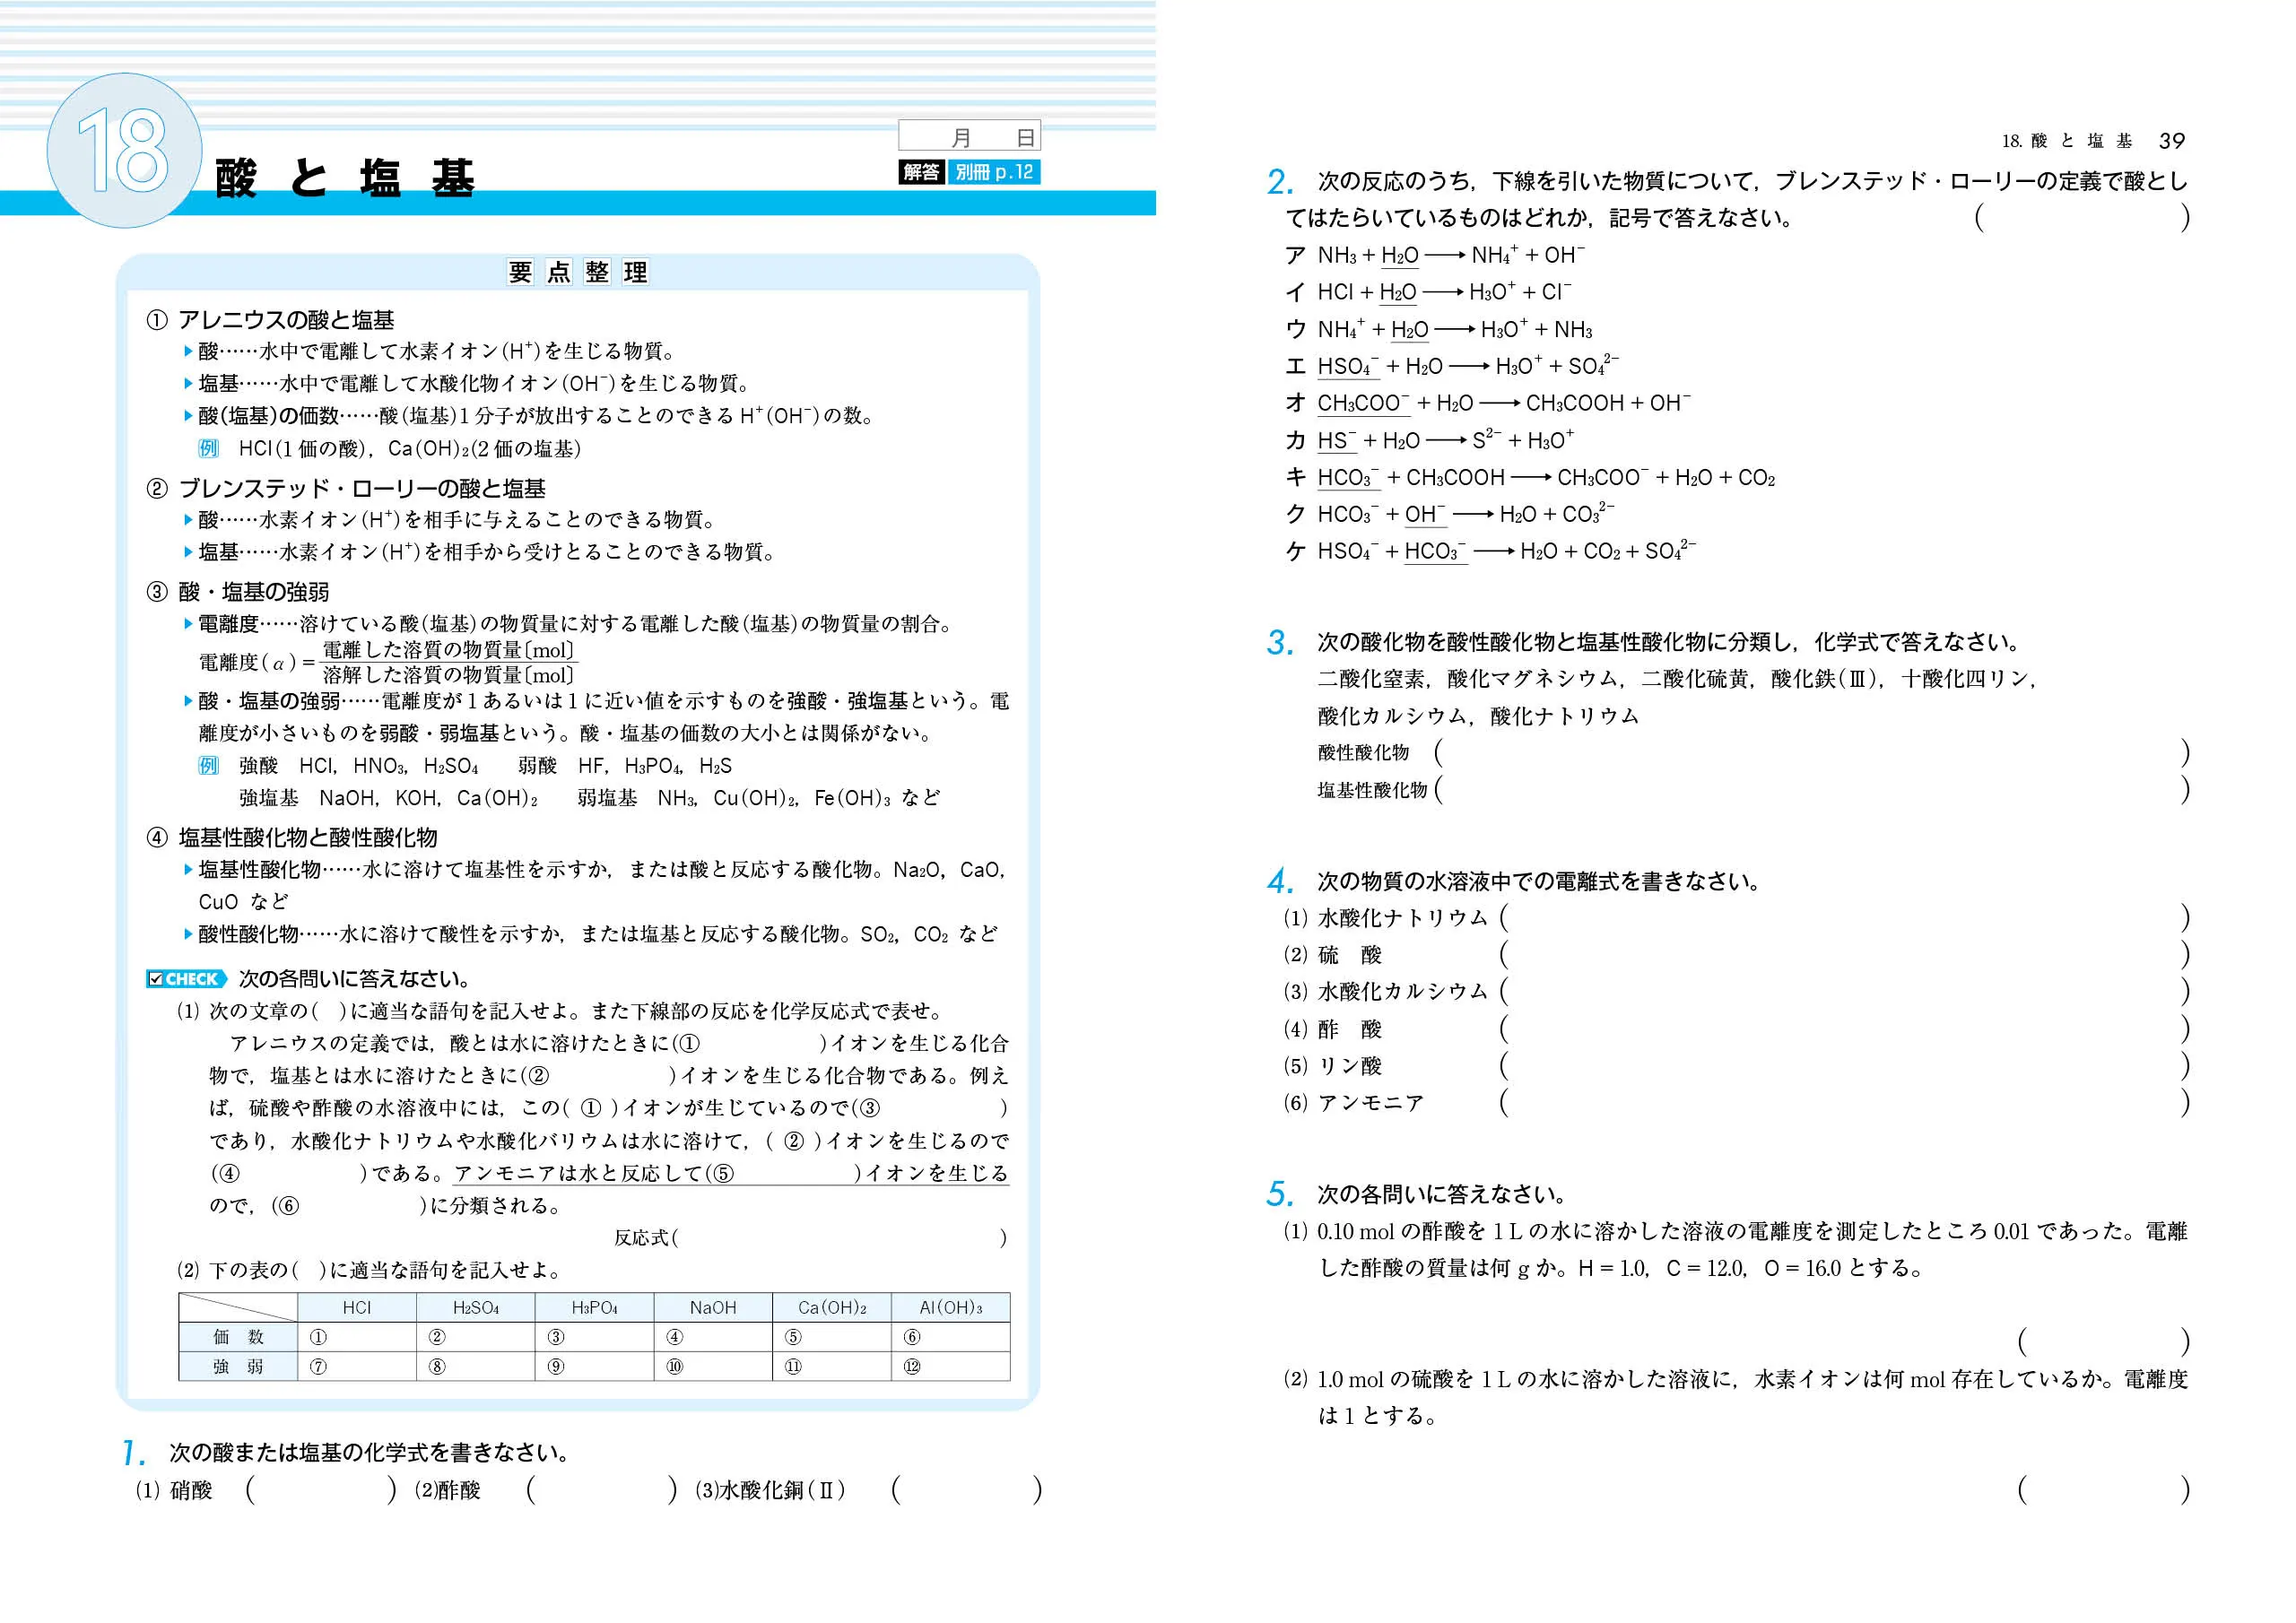The width and height of the screenshot is (2296, 1623).
Task: Click the blank for (6) アンモニア
Action: click(1845, 1103)
